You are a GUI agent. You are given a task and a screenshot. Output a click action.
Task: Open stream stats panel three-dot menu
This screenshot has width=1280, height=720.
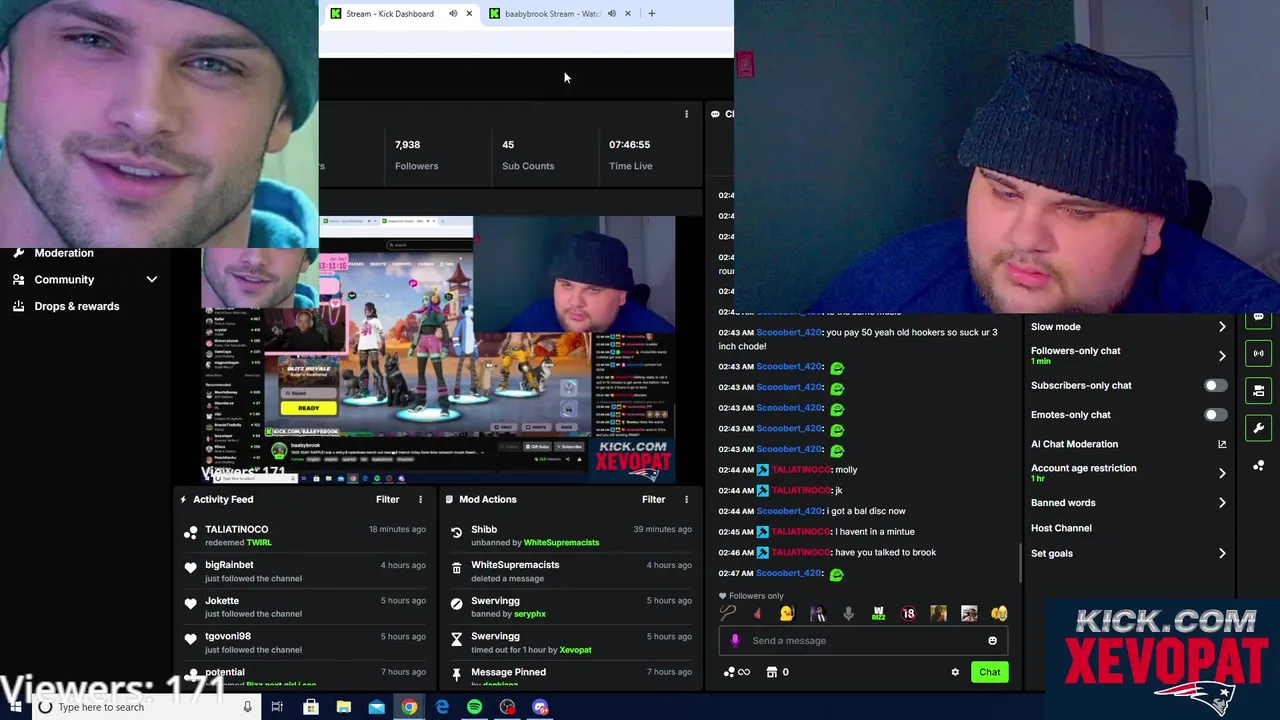coord(686,114)
